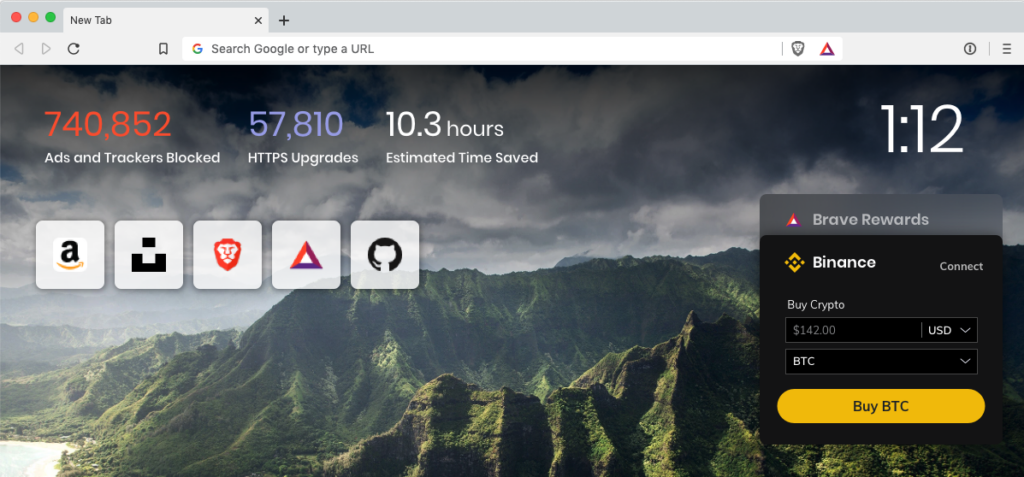Open the GitHub shortcut tile
This screenshot has width=1024, height=477.
click(385, 255)
